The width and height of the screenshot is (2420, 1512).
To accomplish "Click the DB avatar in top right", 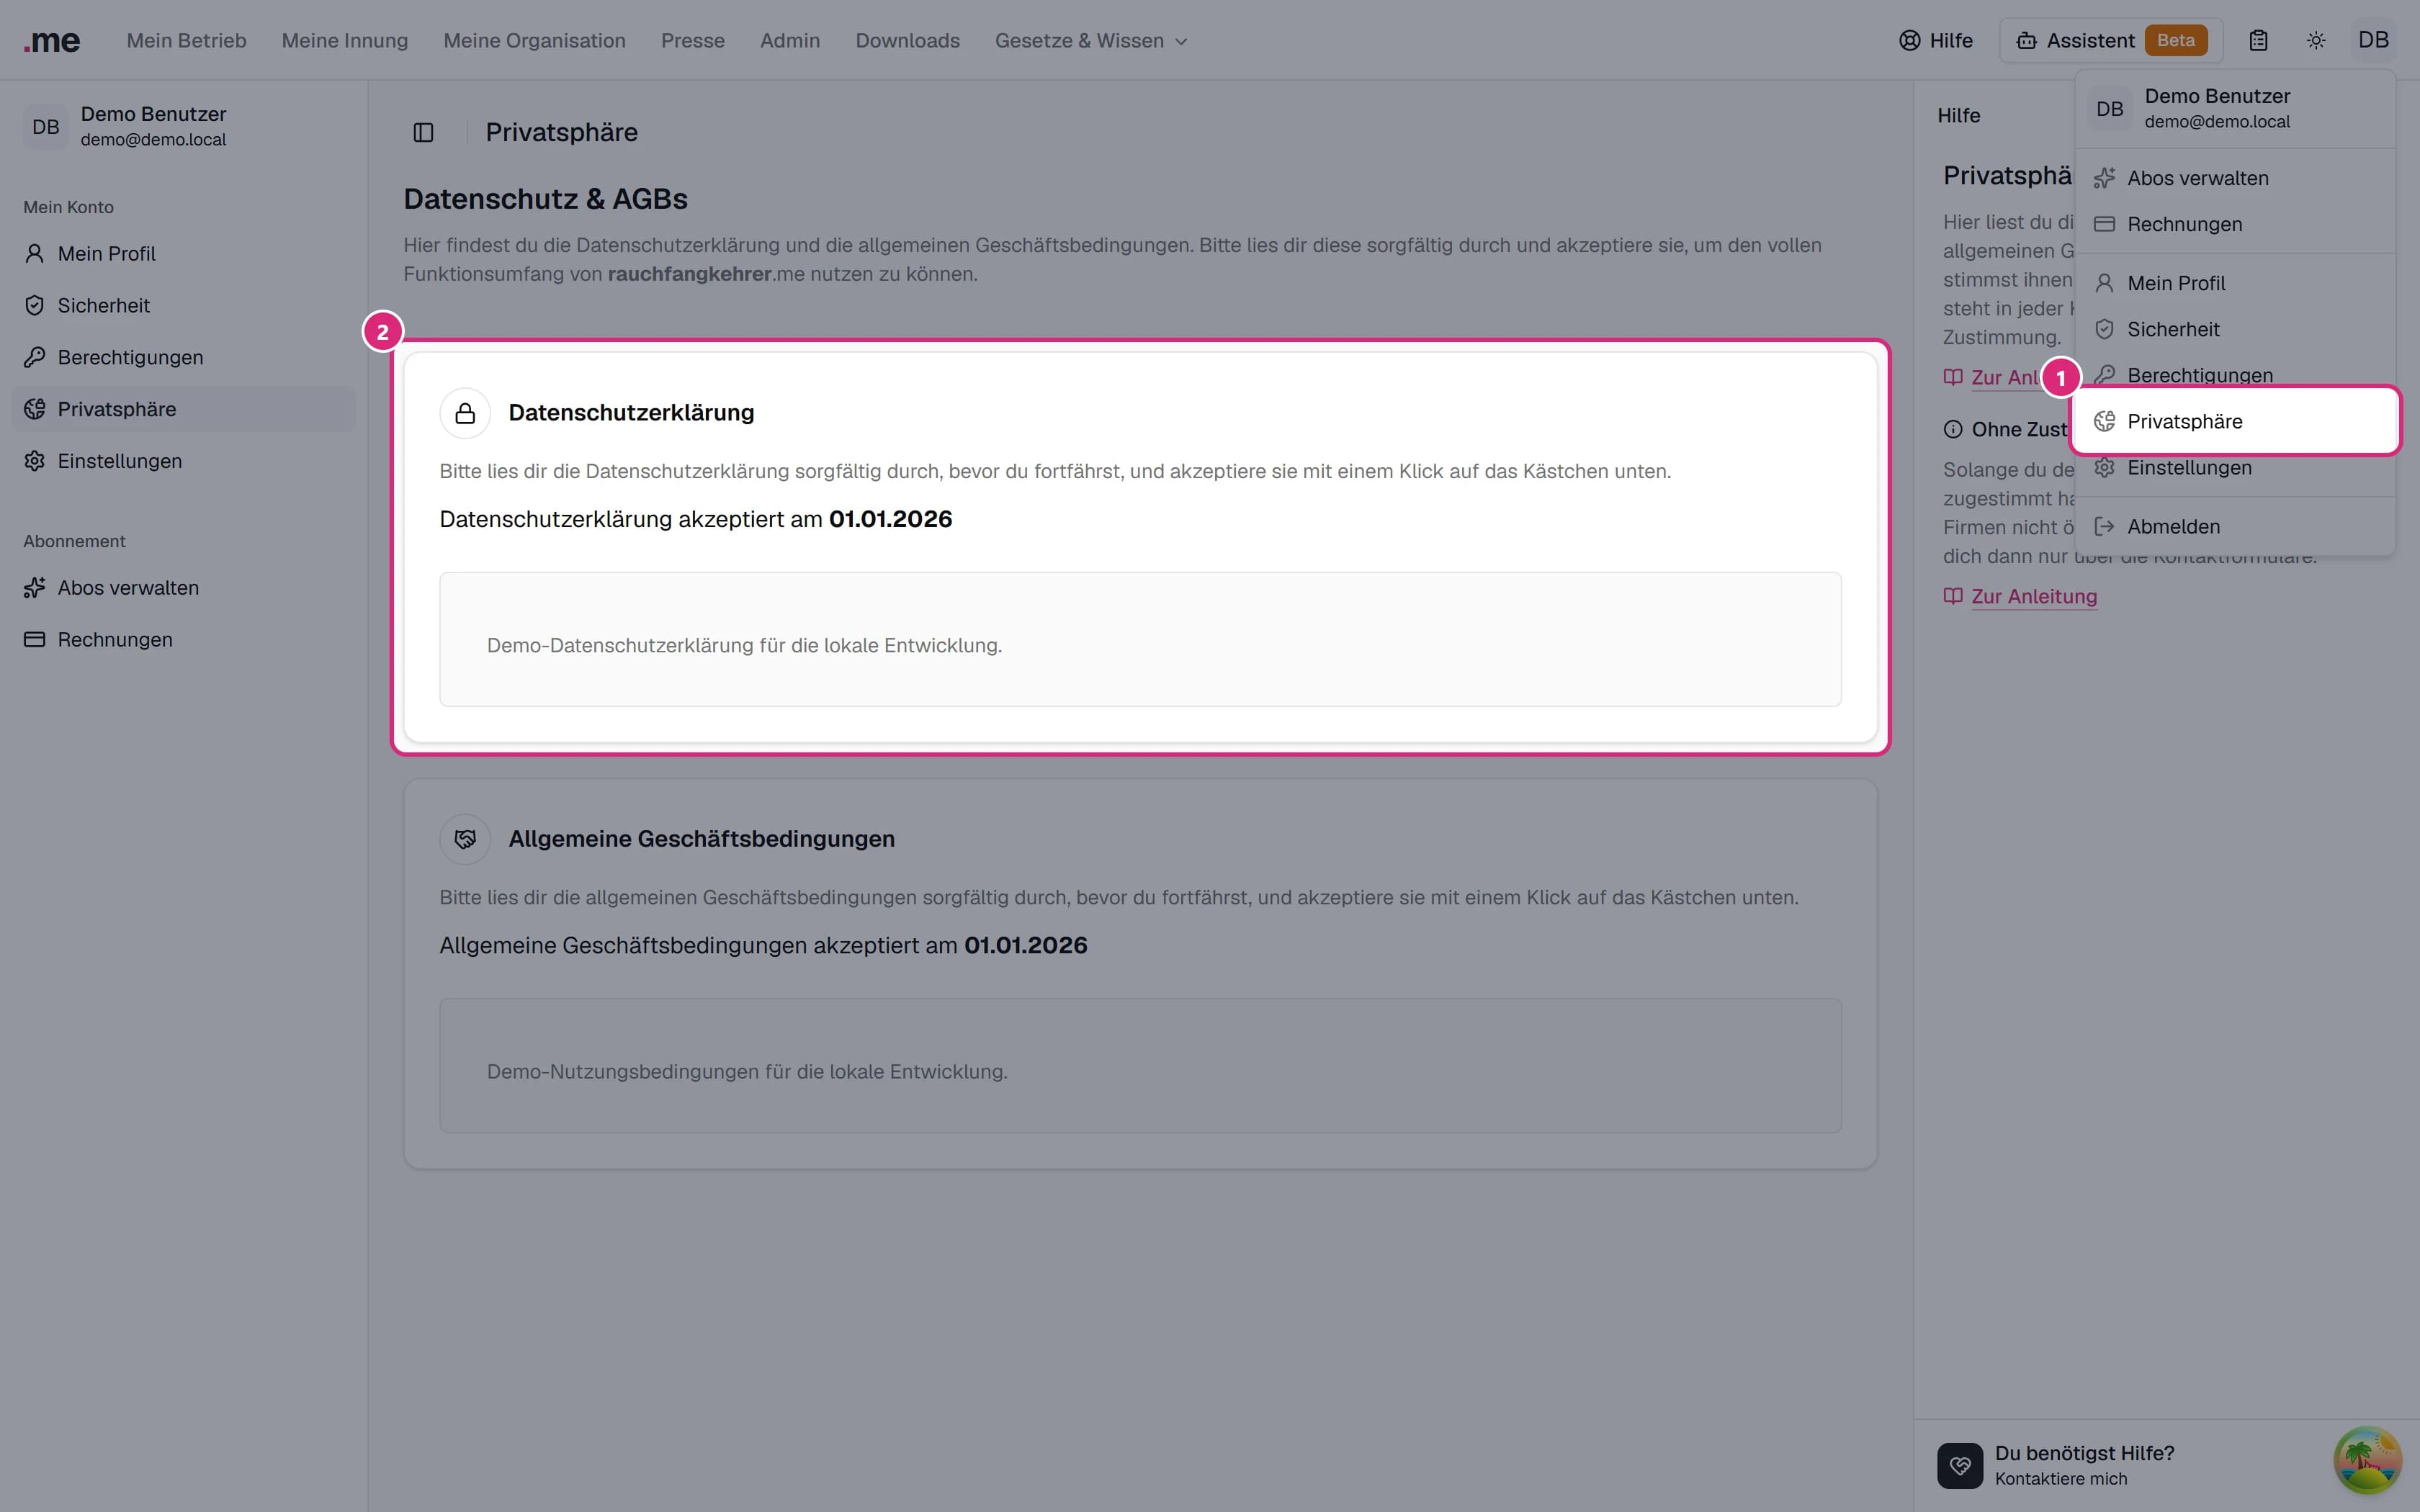I will coord(2373,40).
